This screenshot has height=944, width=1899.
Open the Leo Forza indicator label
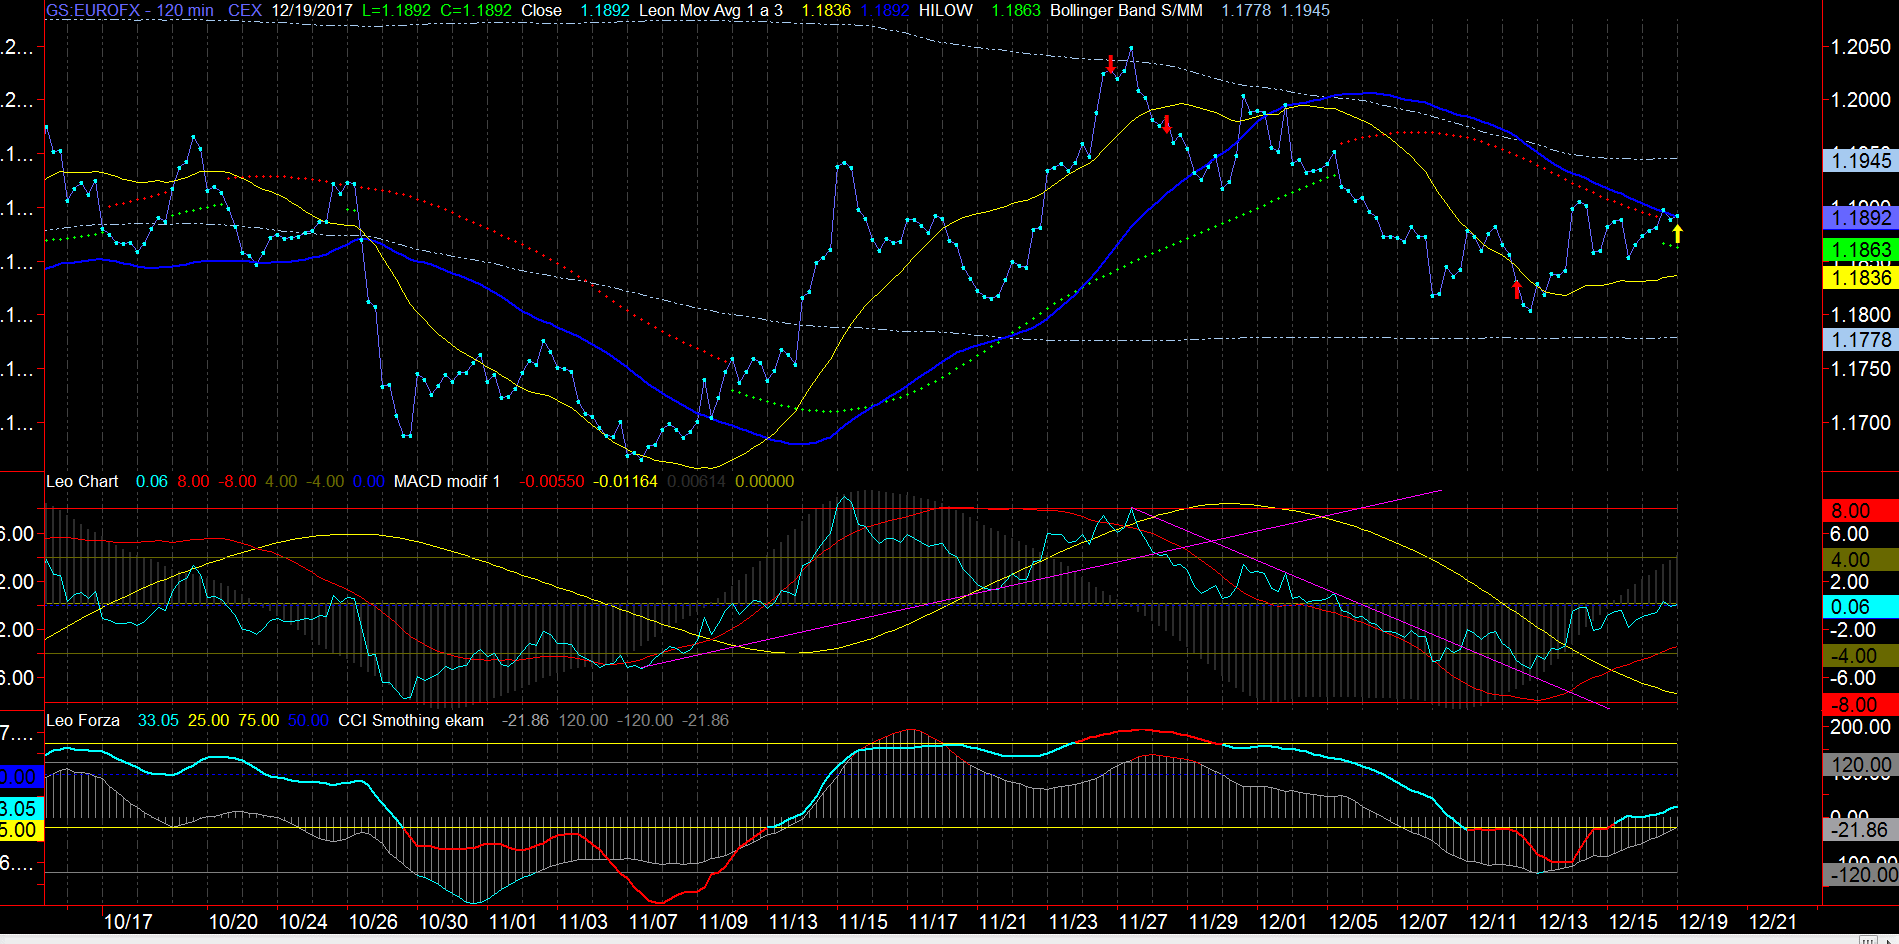click(x=83, y=720)
